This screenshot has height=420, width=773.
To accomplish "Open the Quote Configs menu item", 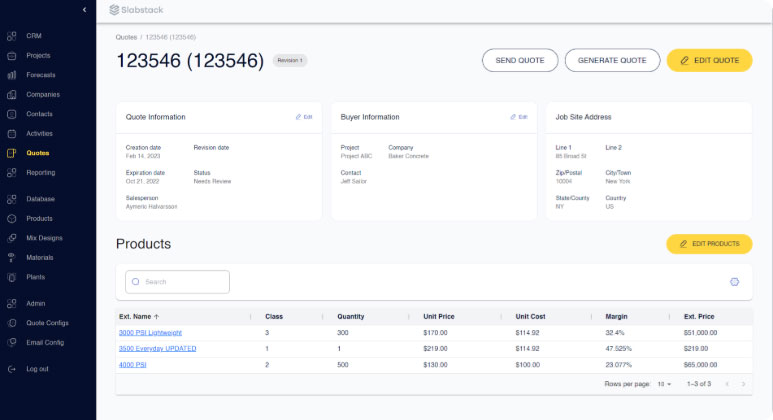I will (x=47, y=323).
